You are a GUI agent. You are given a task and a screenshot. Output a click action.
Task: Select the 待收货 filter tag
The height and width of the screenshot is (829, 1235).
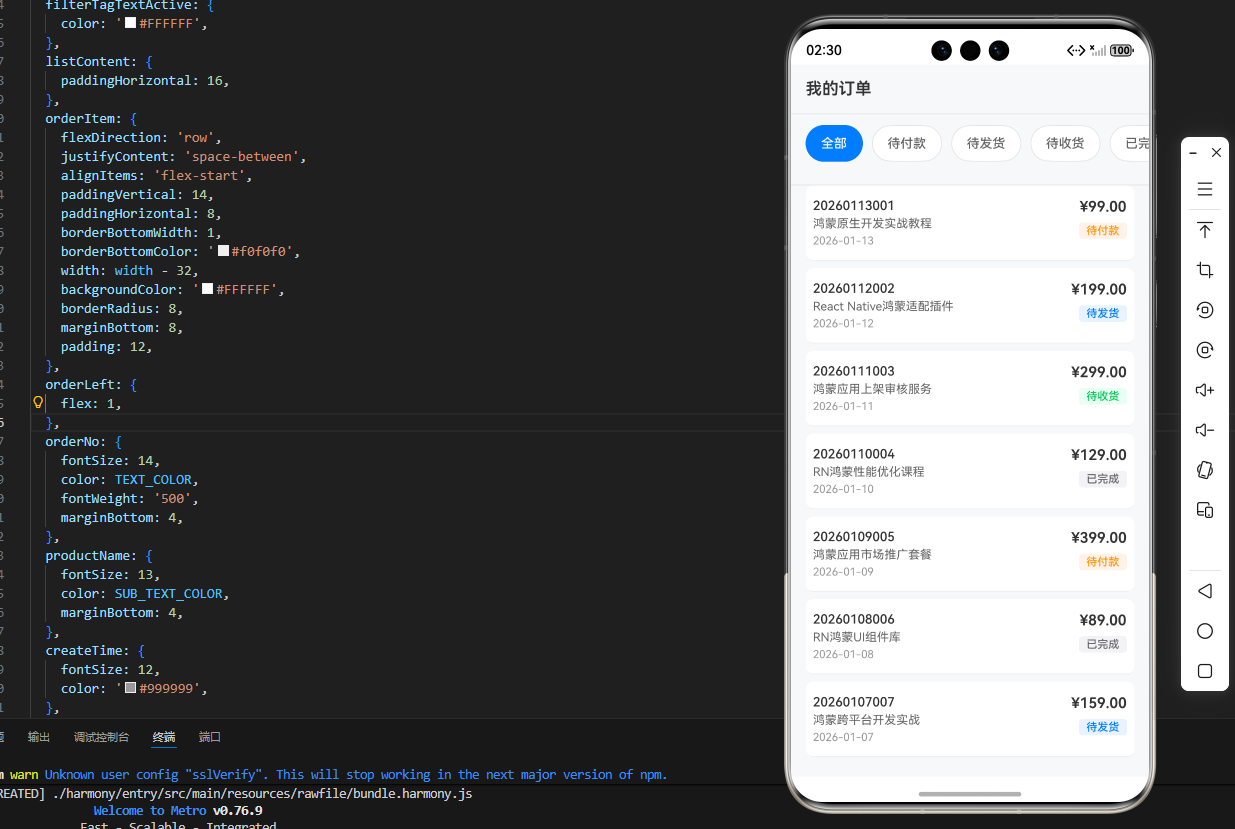tap(1065, 143)
